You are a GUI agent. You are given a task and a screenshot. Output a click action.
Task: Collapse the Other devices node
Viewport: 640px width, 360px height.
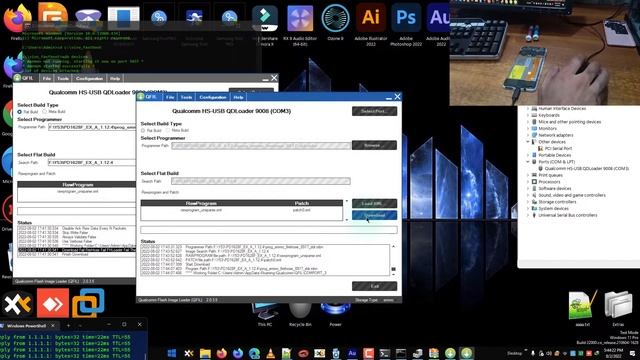click(528, 142)
